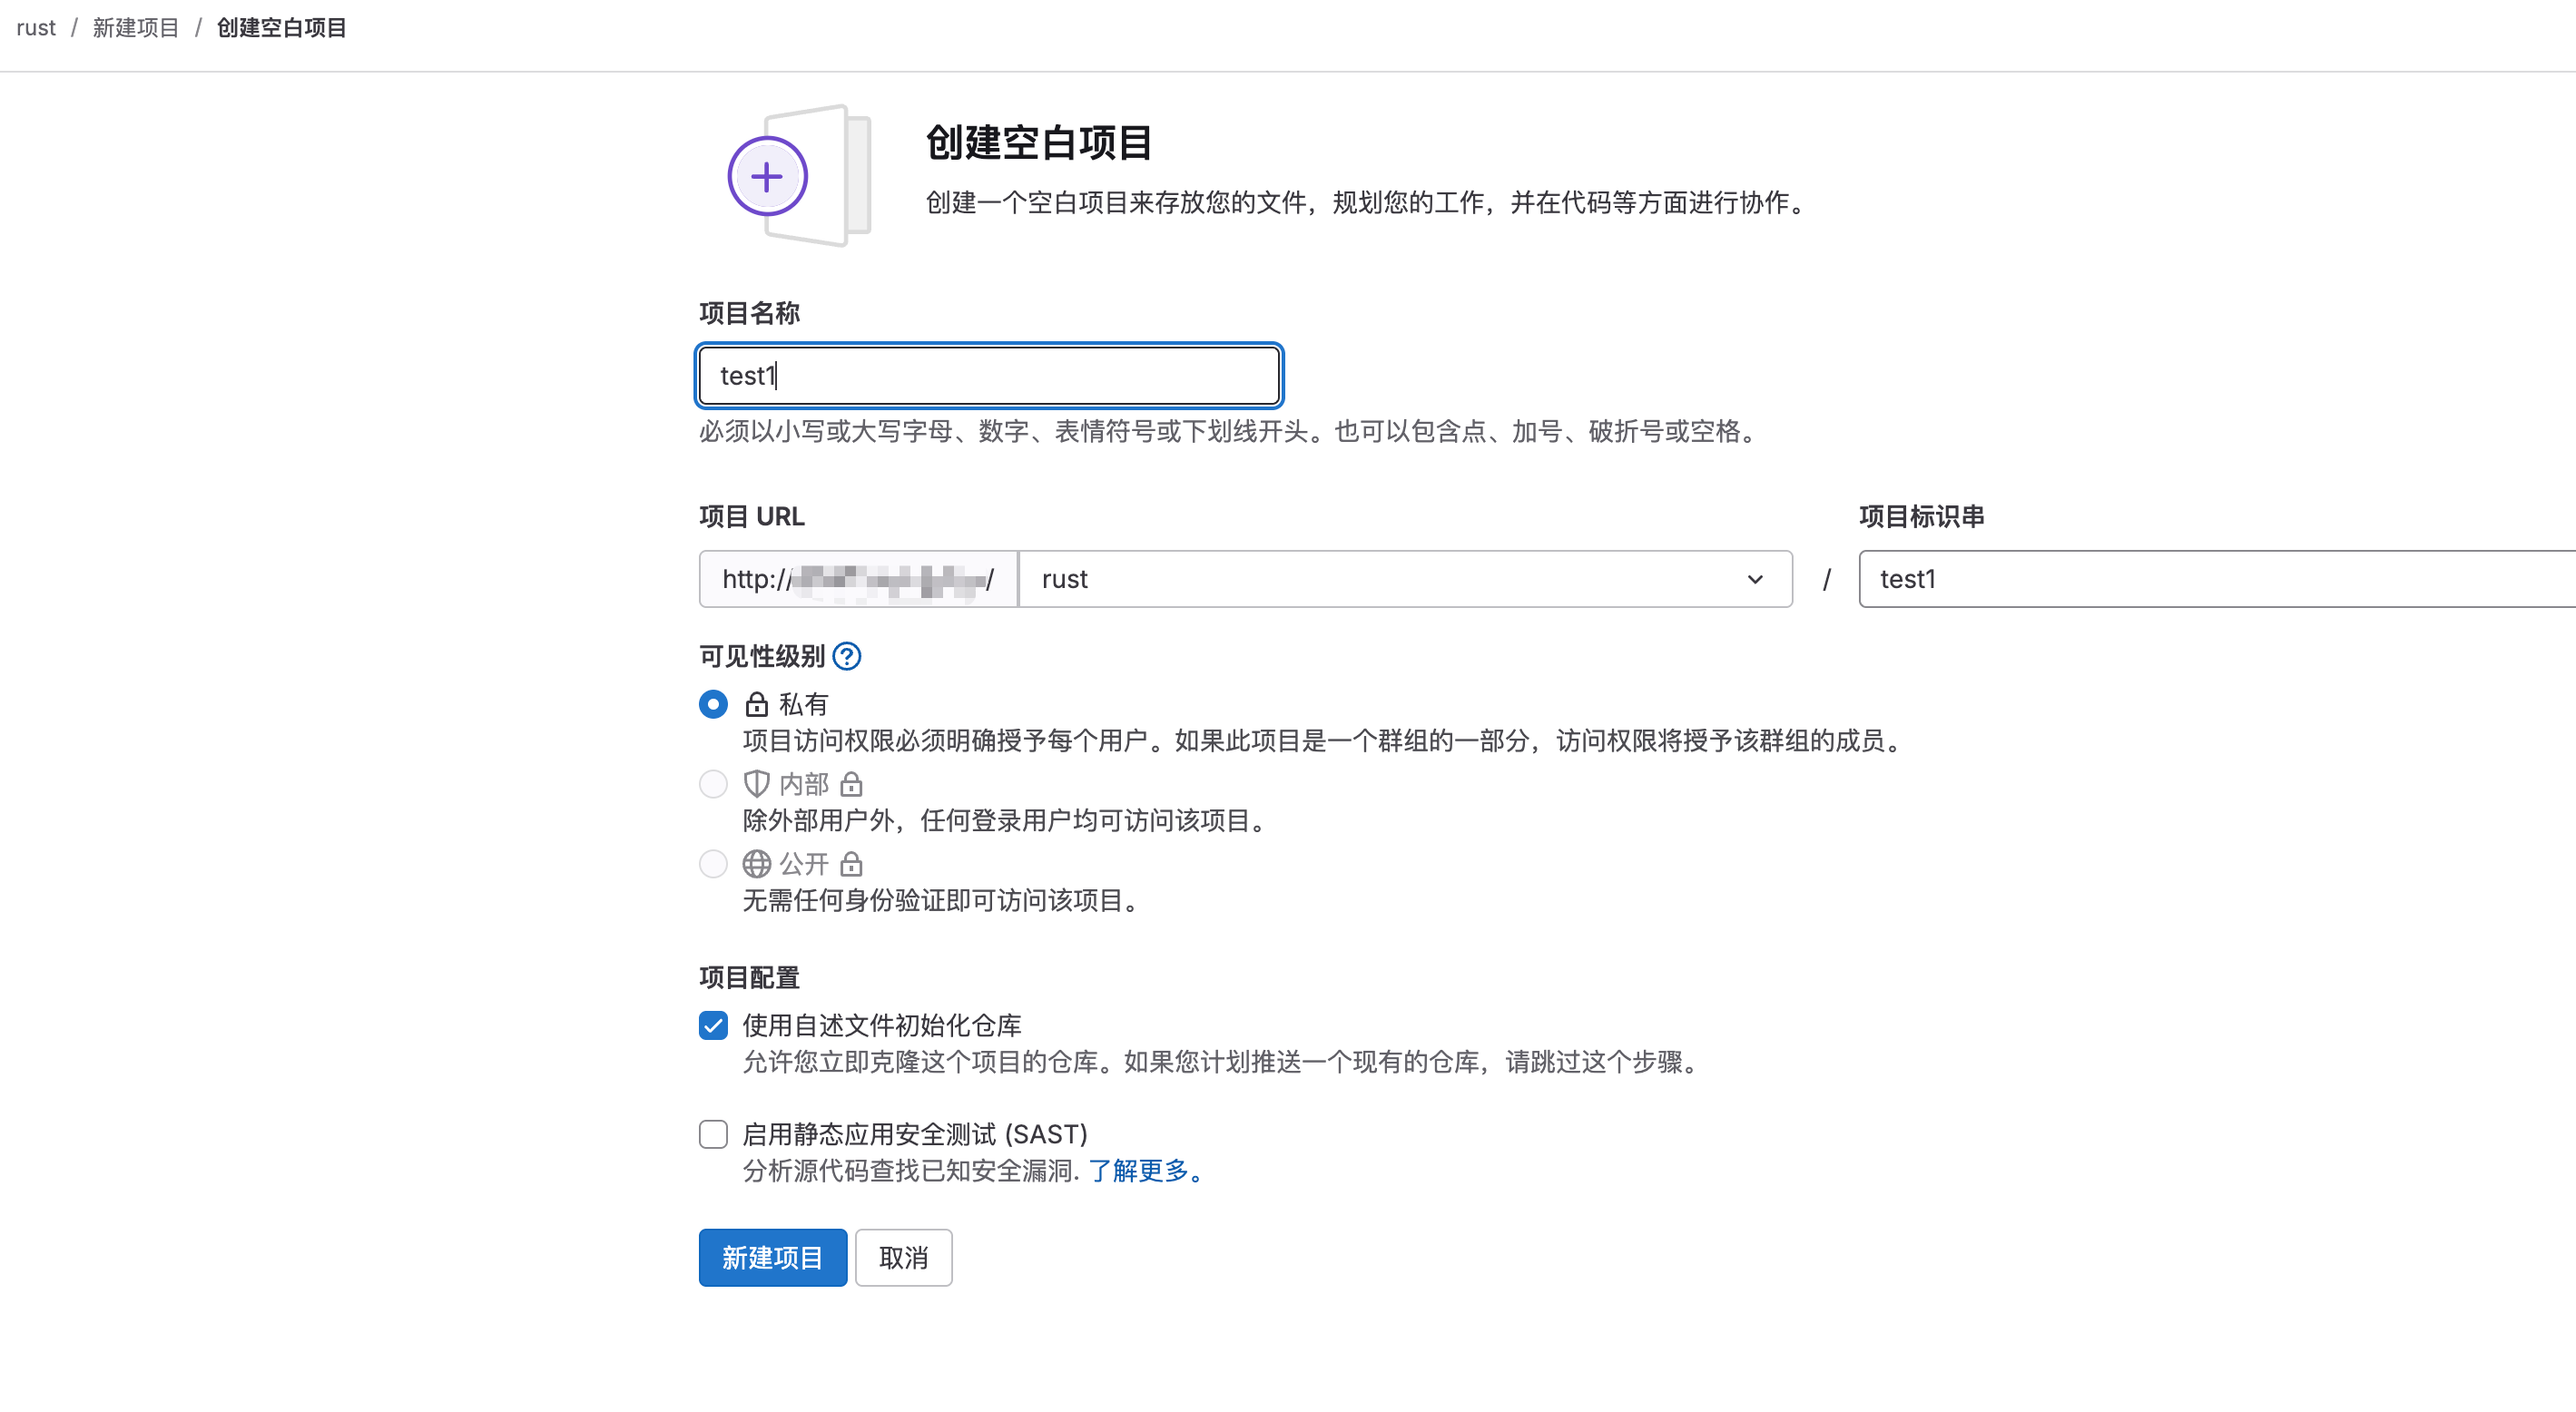Click the globe icon next to 公开
2576x1412 pixels.
coord(756,864)
